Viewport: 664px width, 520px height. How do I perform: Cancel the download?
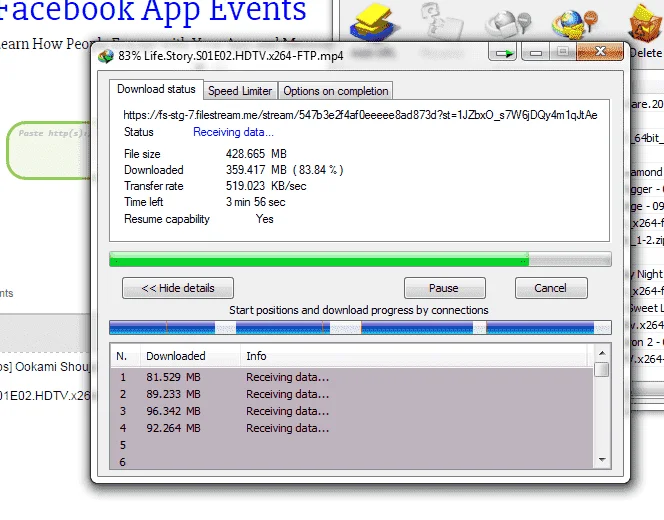(x=551, y=288)
